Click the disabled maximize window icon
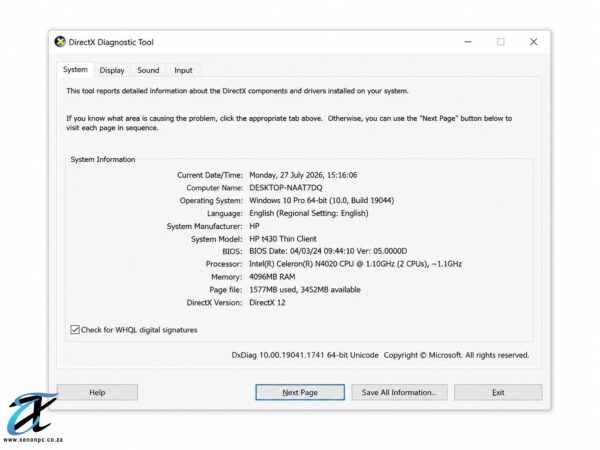This screenshot has height=450, width=600. click(501, 42)
